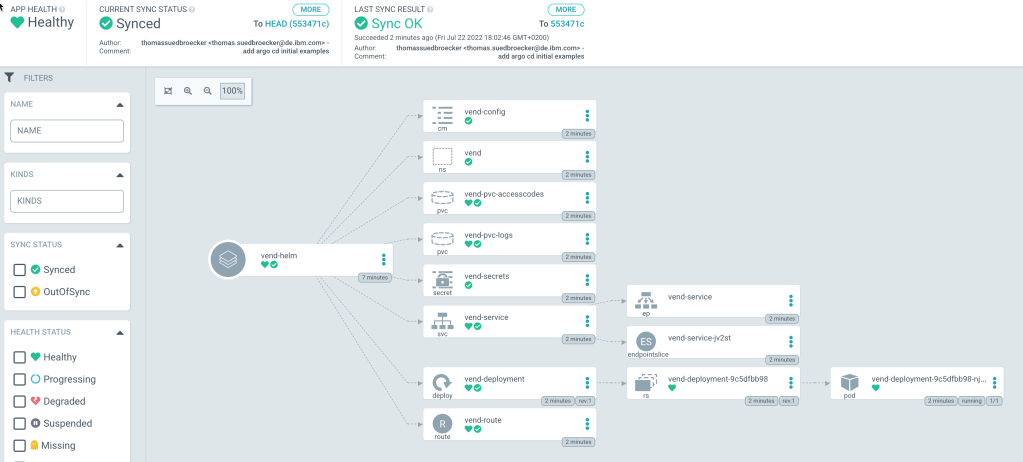Click the zoom out magnifier icon
Image resolution: width=1023 pixels, height=462 pixels.
(207, 91)
